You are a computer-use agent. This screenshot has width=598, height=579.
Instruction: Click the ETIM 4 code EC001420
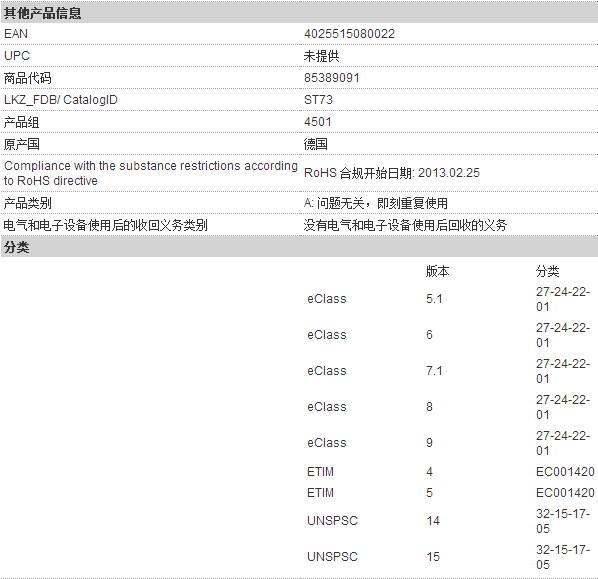565,472
